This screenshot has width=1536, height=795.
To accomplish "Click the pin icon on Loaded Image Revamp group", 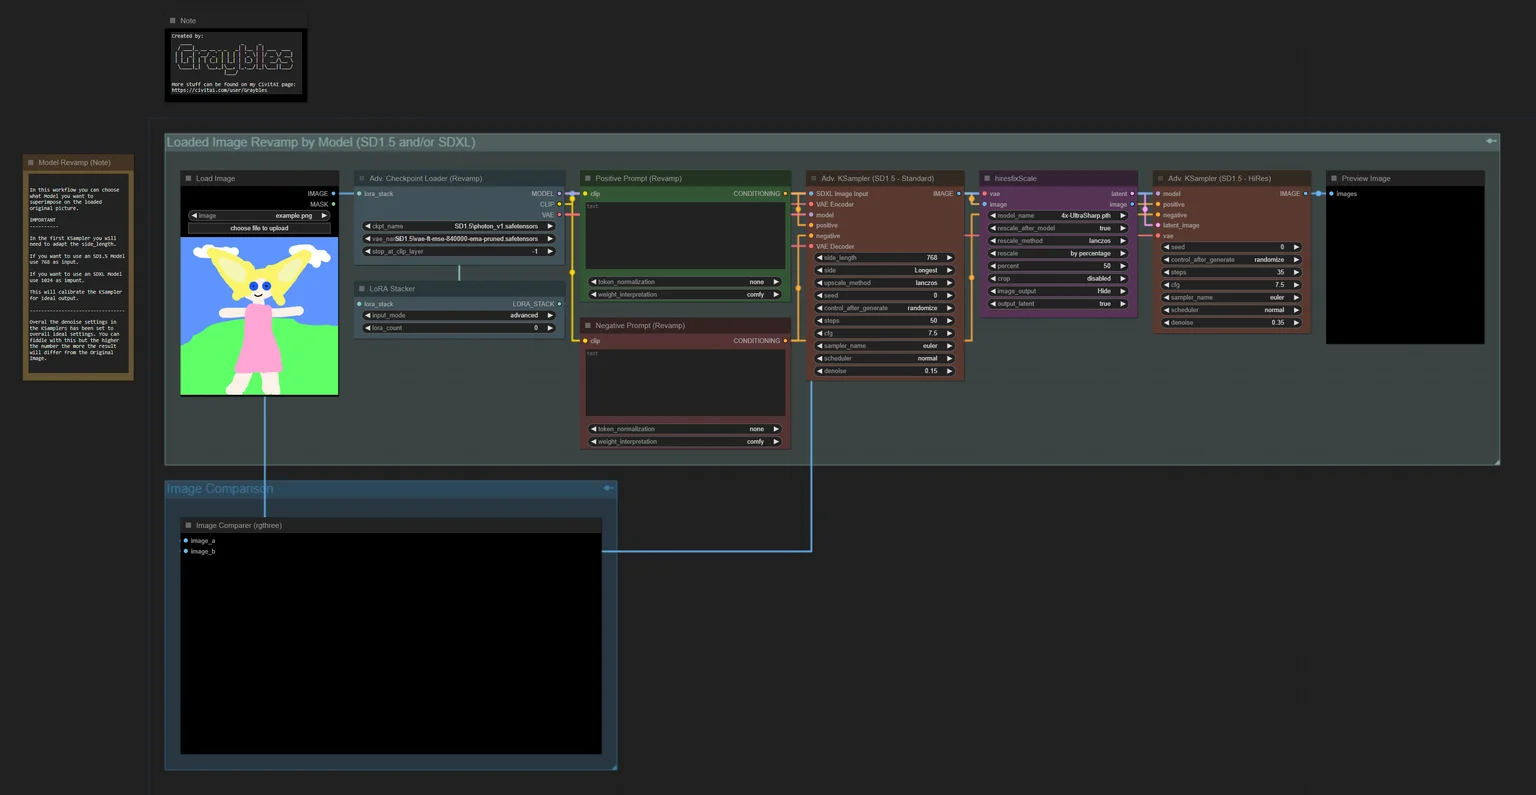I will [1490, 141].
